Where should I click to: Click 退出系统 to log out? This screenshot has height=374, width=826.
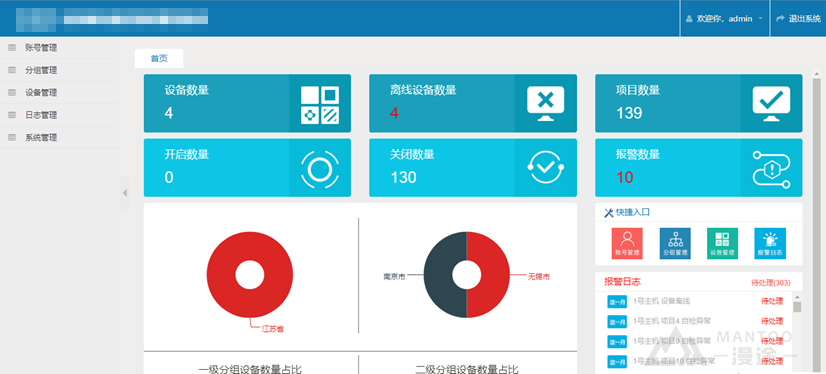[799, 18]
